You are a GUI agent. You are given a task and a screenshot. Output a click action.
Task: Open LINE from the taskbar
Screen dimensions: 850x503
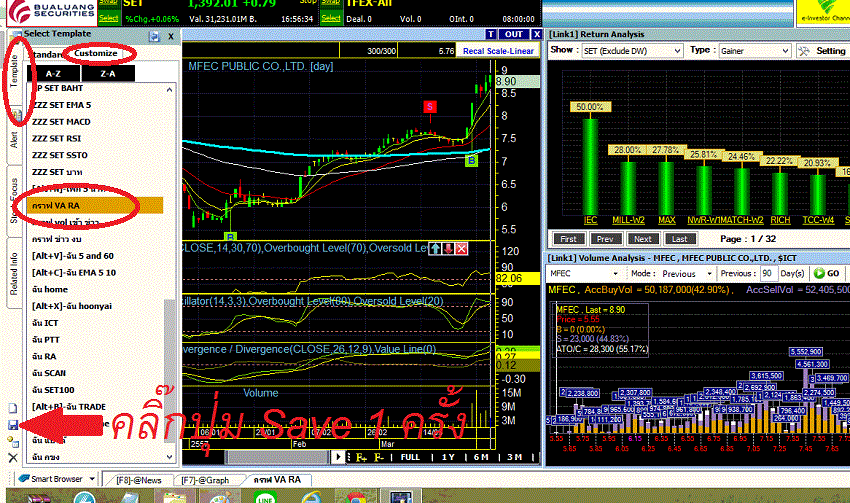tap(265, 497)
